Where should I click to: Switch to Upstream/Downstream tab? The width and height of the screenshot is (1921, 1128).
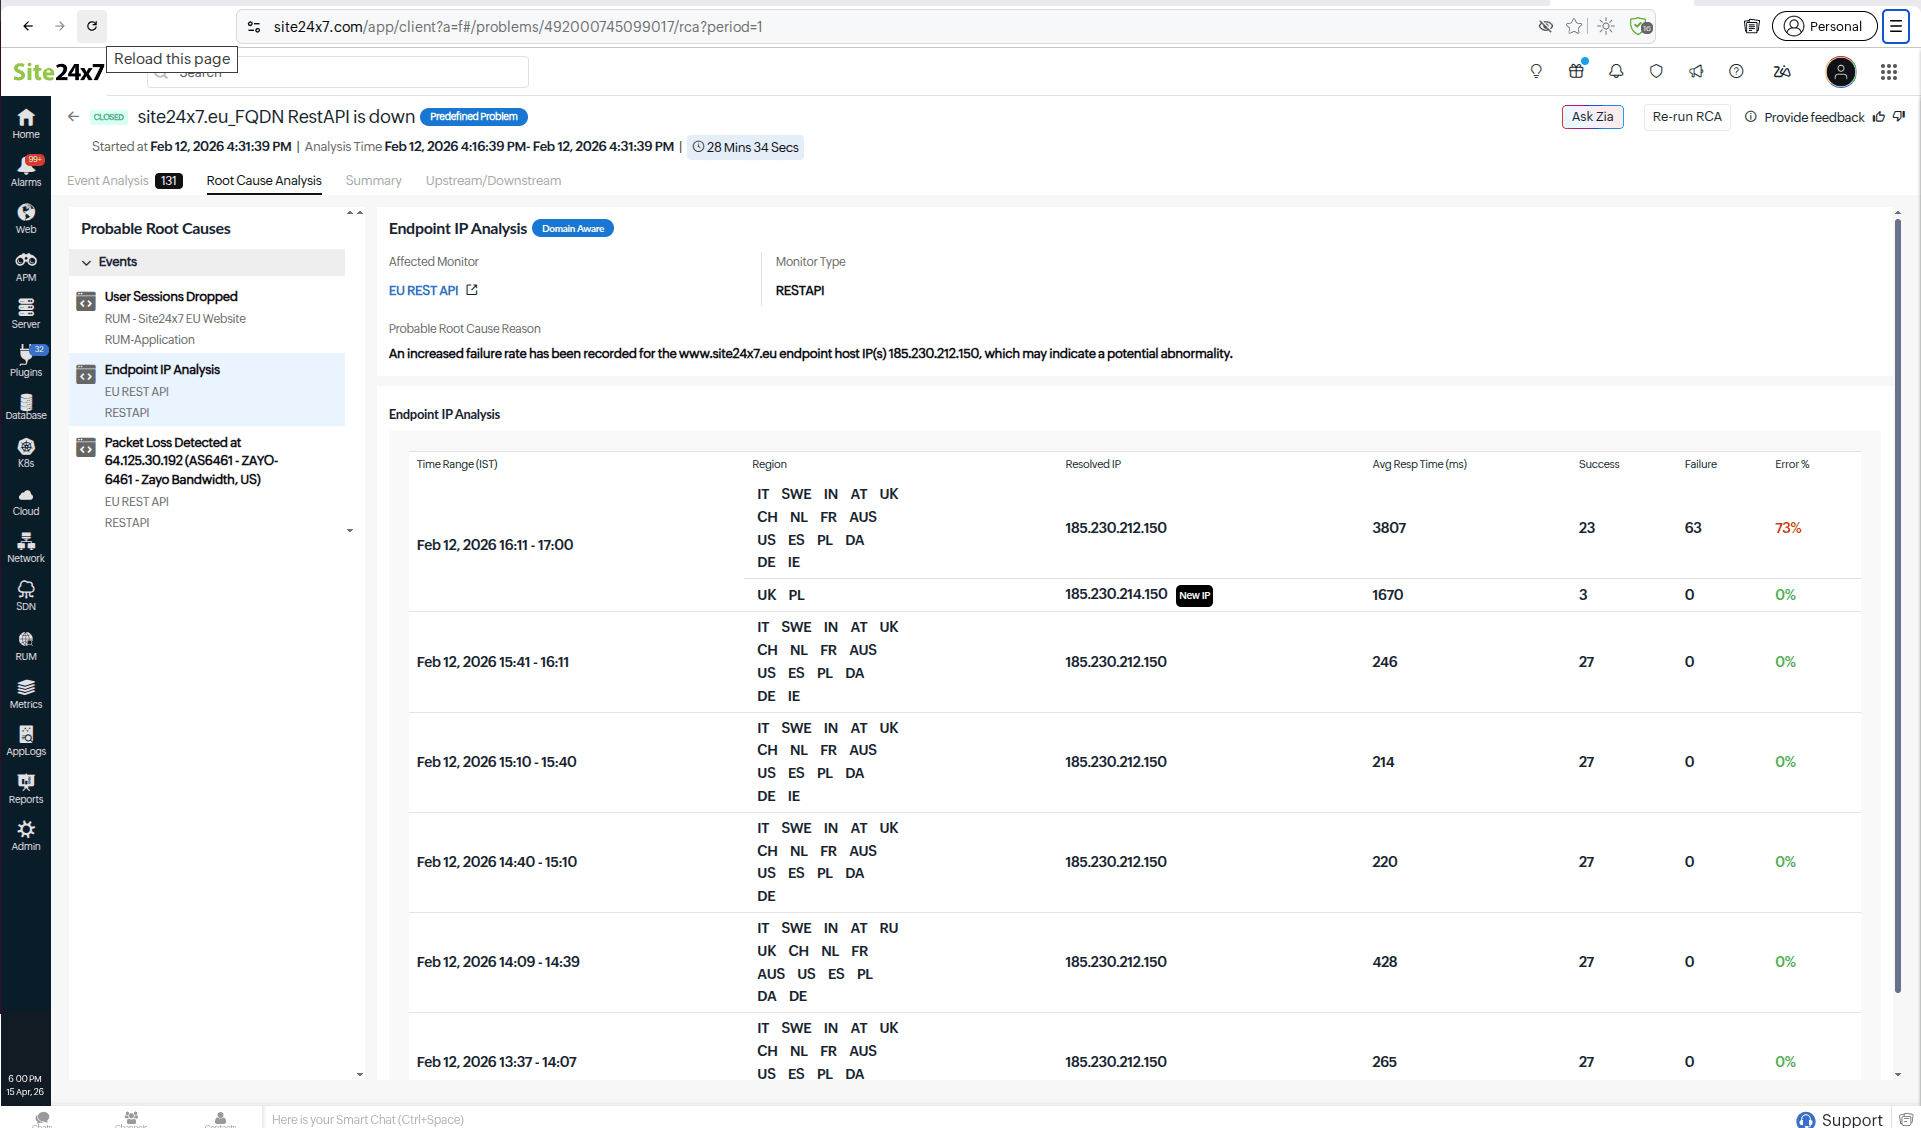tap(493, 181)
